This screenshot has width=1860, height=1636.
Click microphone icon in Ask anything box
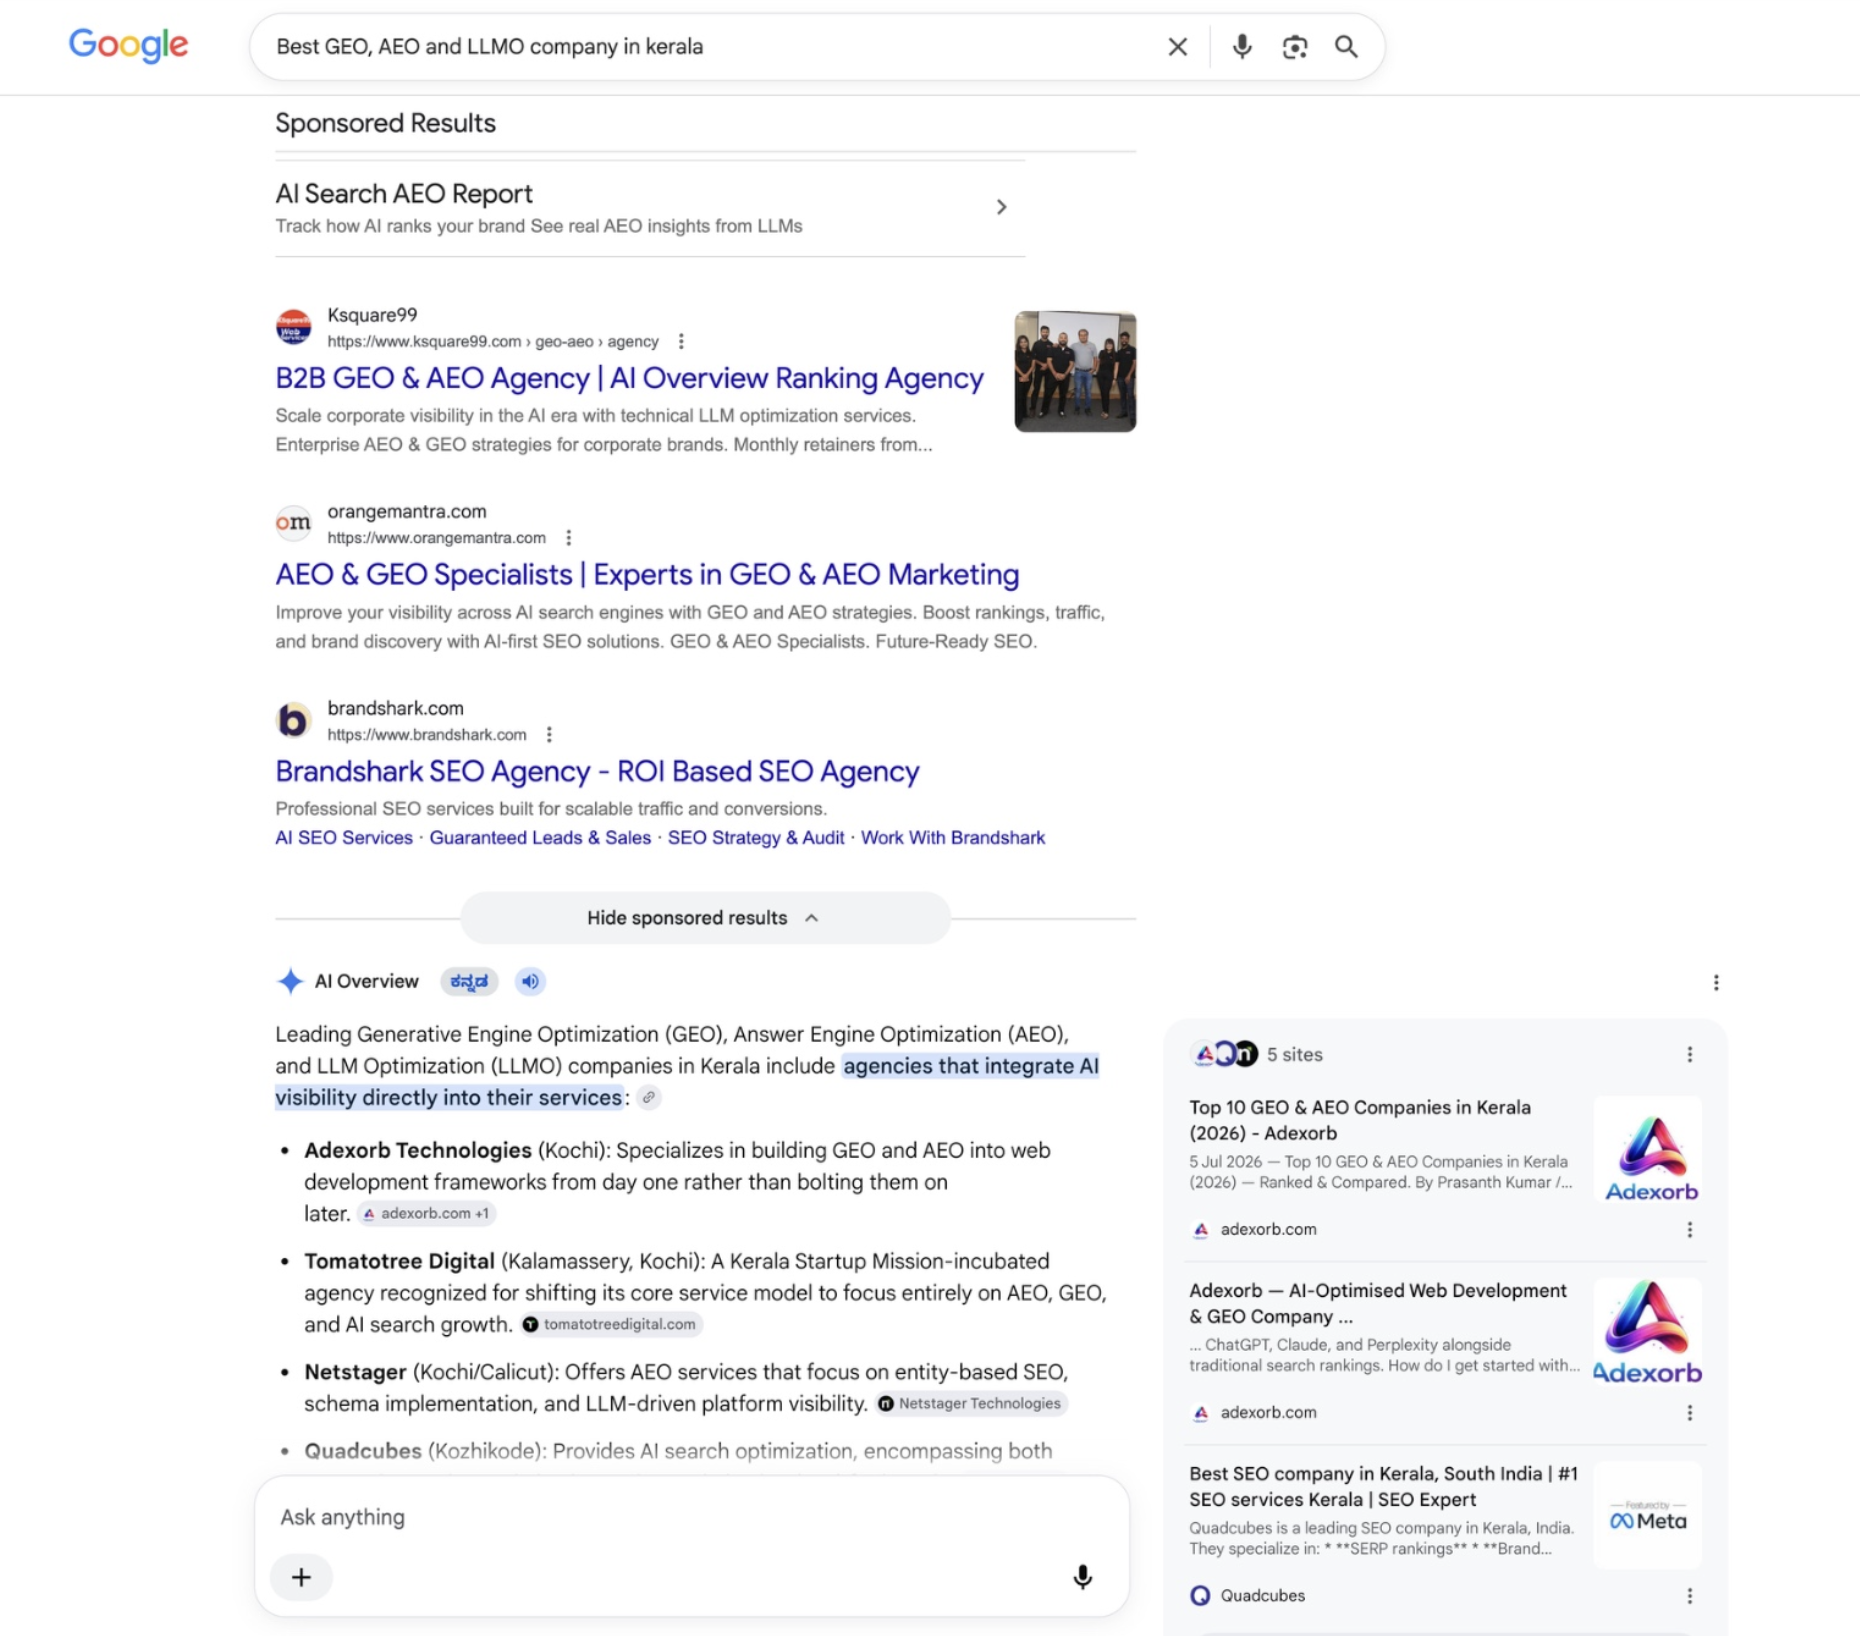coord(1082,1577)
